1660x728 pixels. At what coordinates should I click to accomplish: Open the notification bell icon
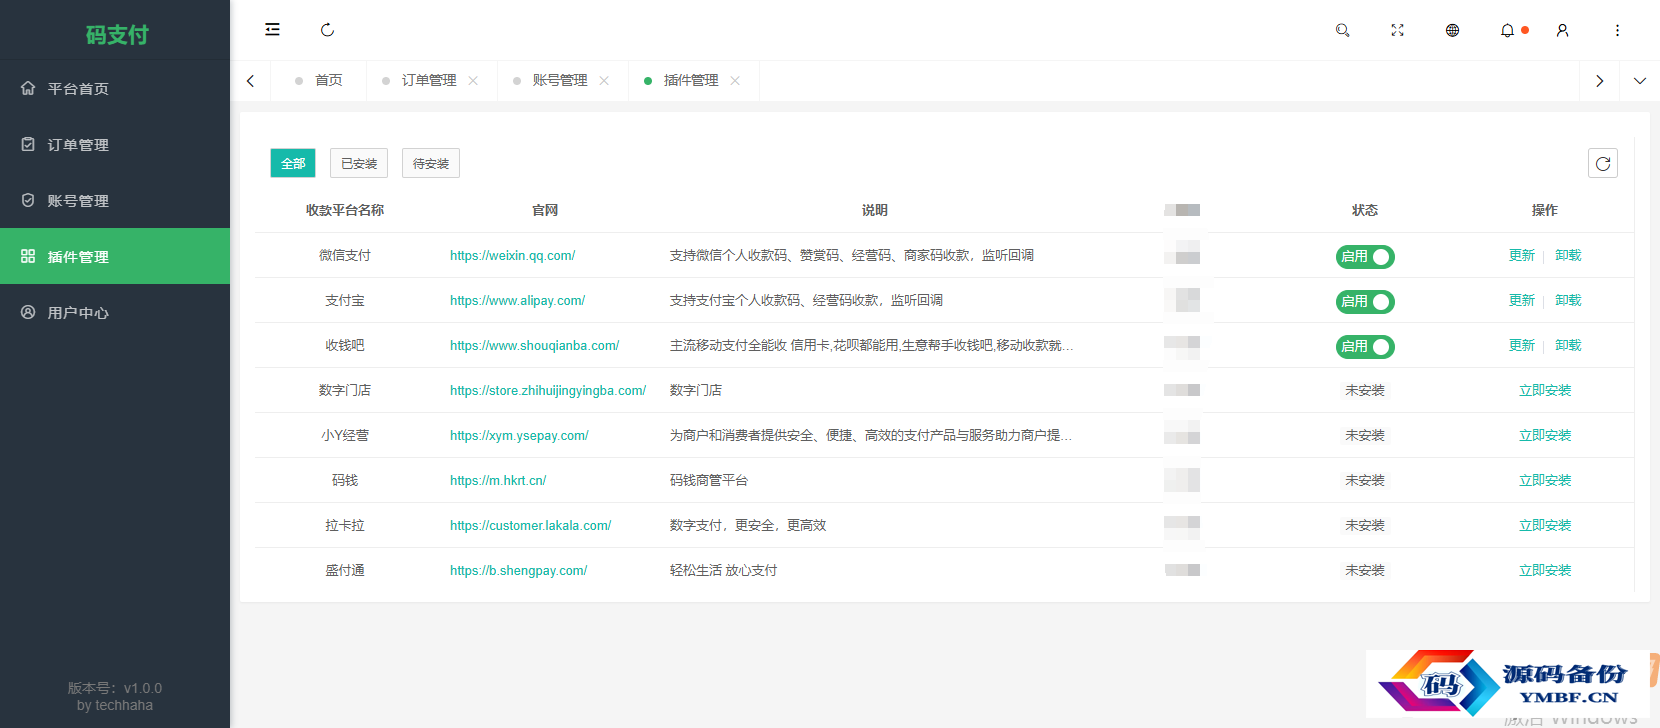[1507, 30]
